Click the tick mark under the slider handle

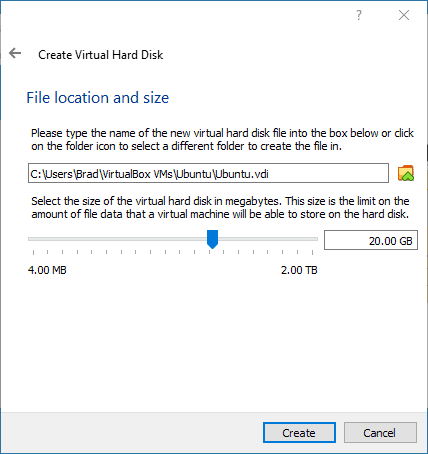(210, 252)
